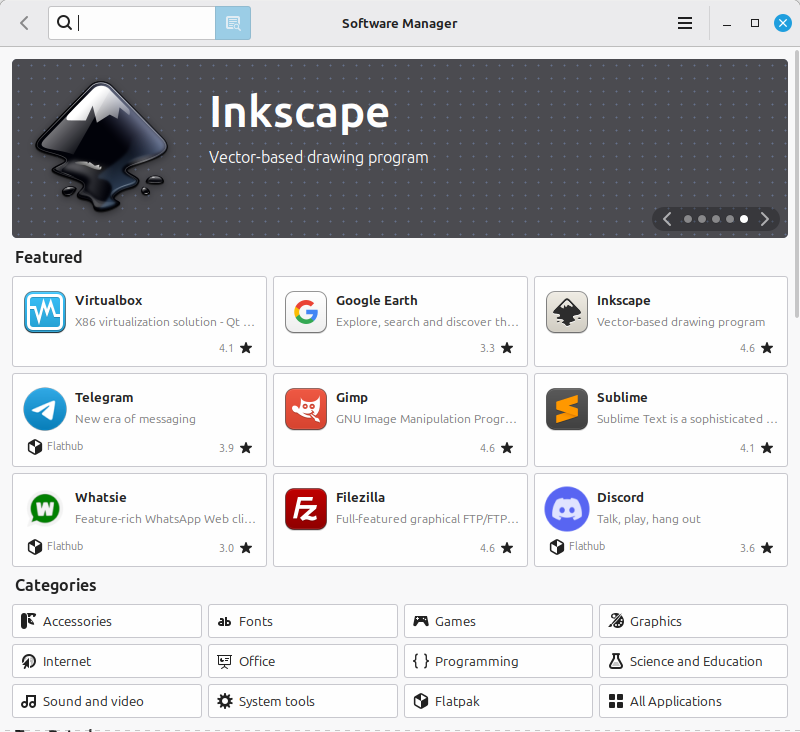The height and width of the screenshot is (732, 800).
Task: Open Inkscape icon in Featured list
Action: click(567, 312)
